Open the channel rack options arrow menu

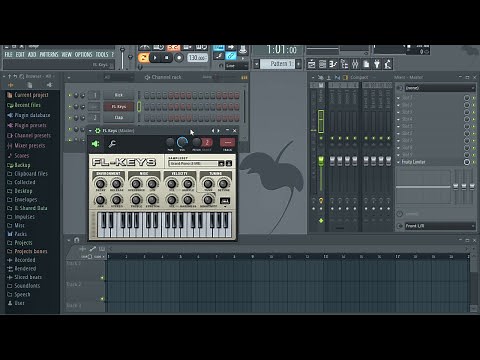(69, 77)
